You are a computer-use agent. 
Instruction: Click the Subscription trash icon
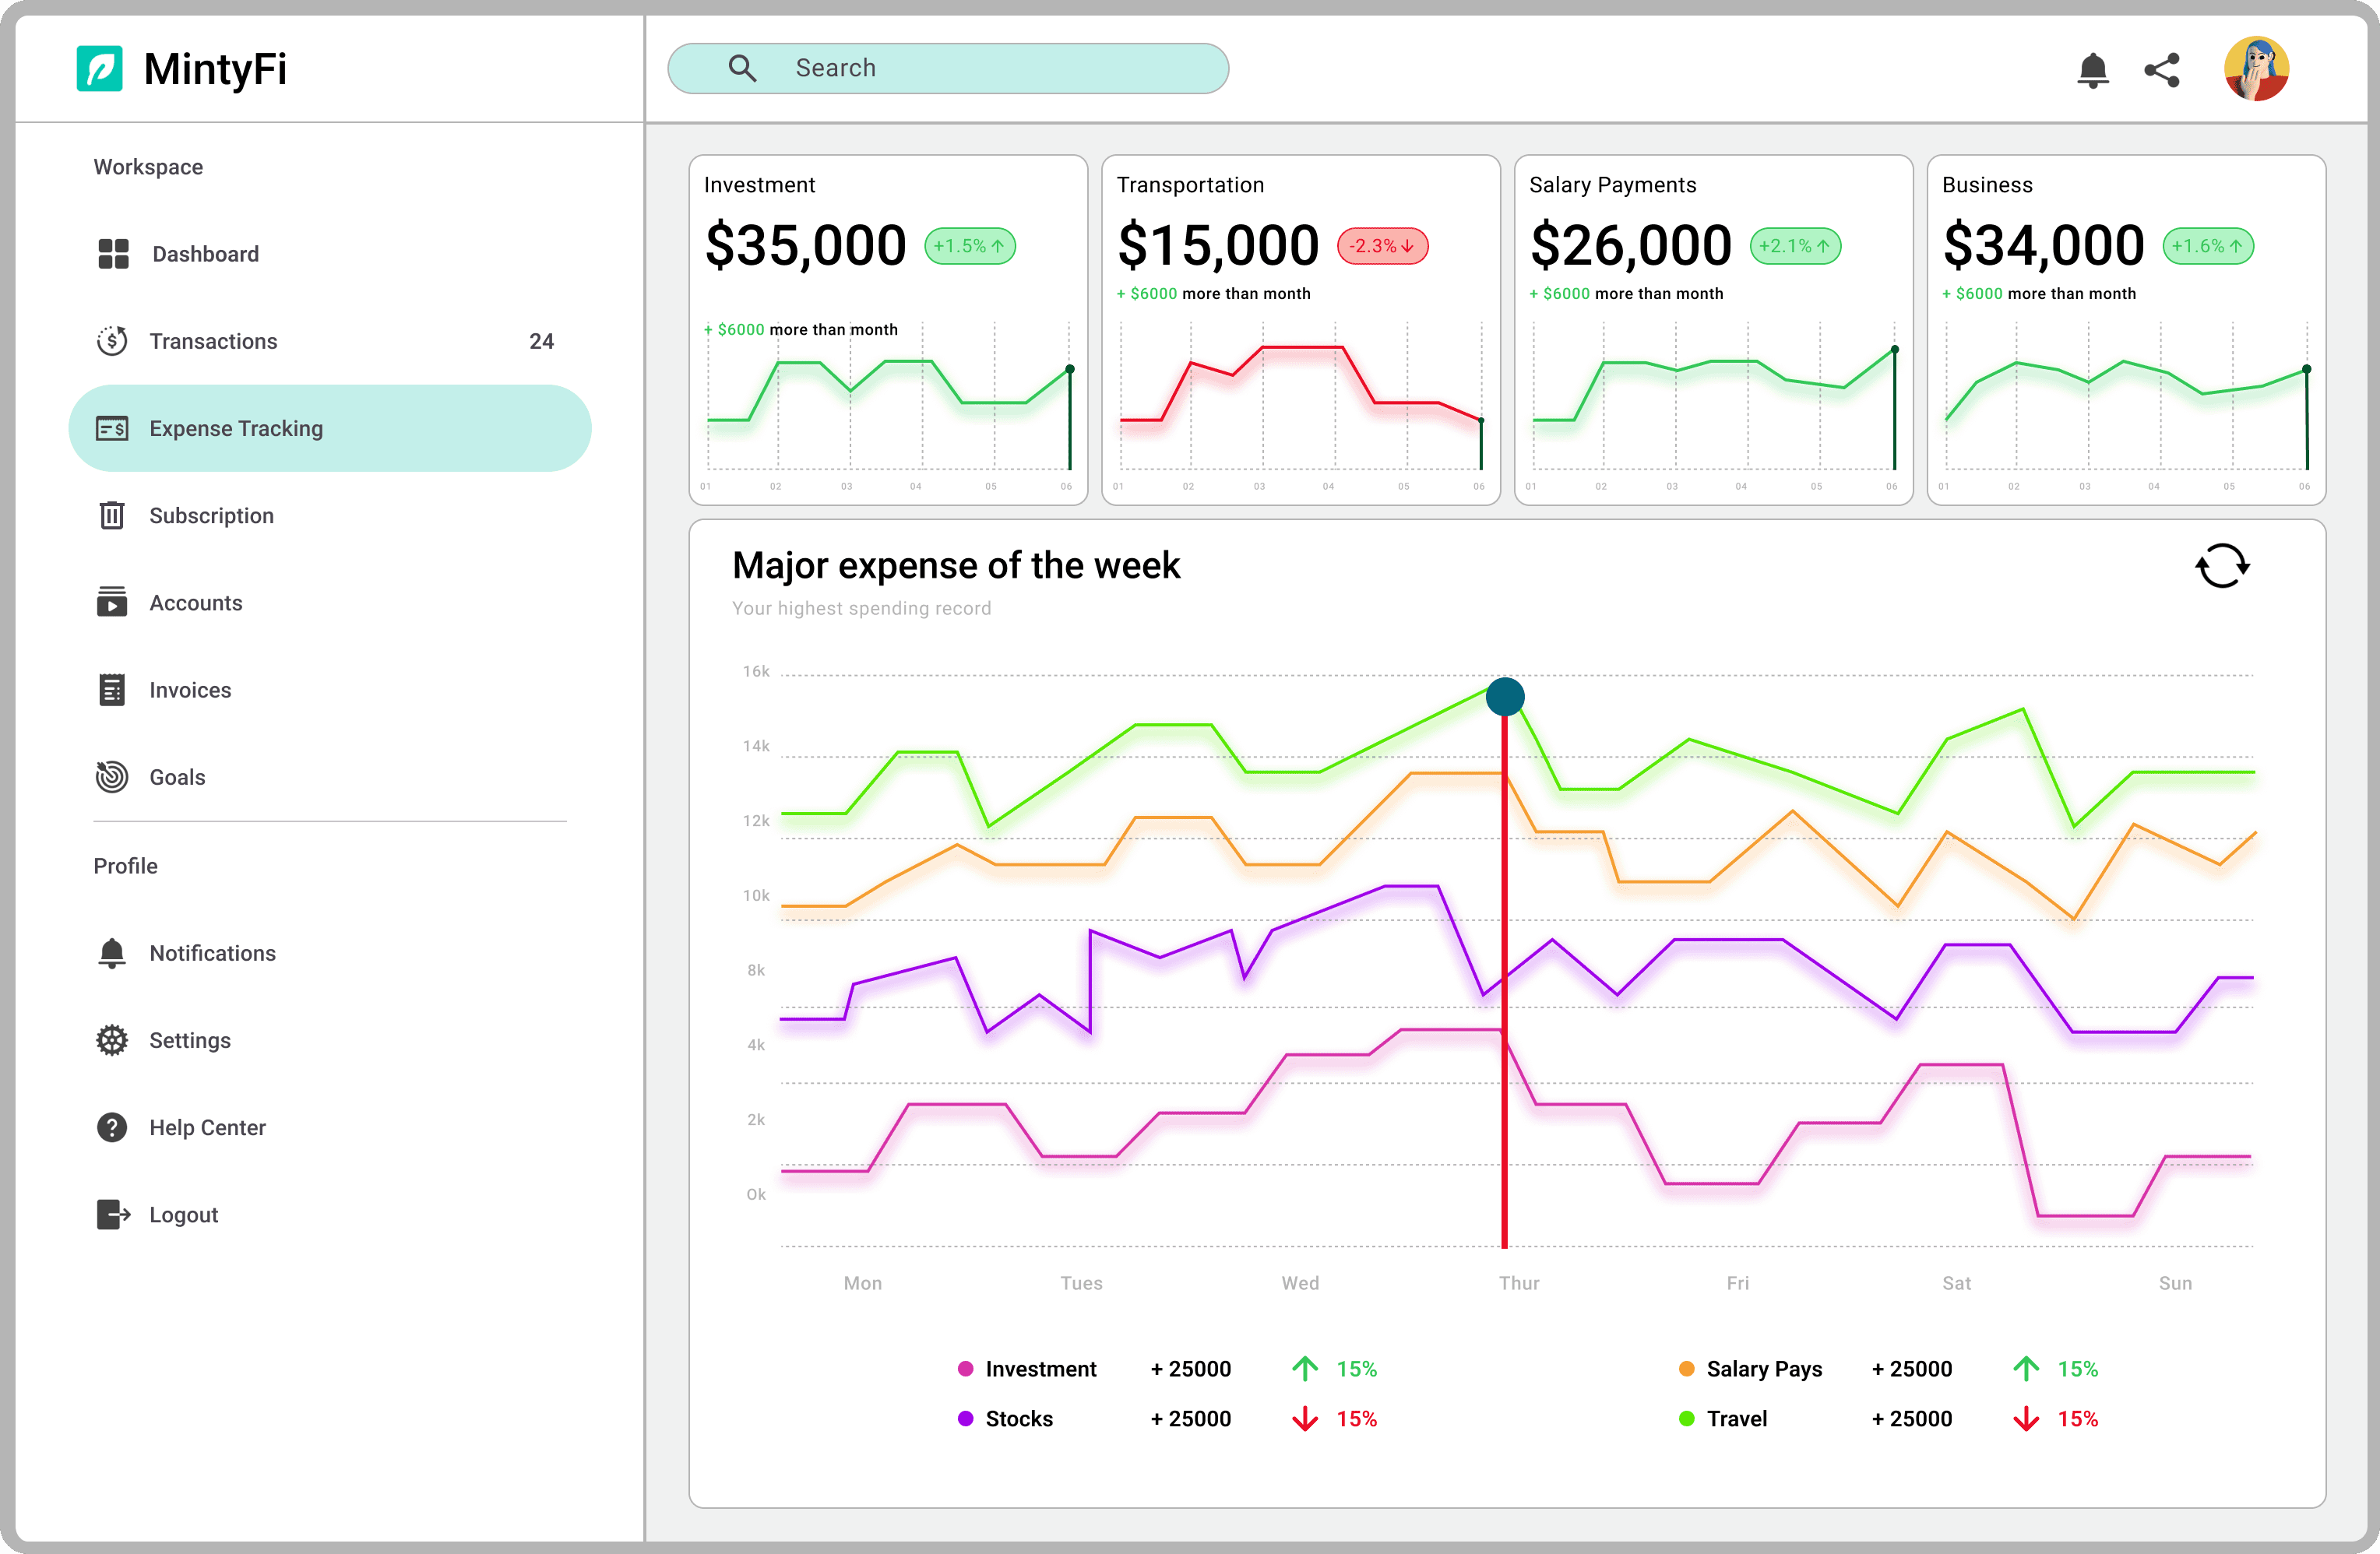112,515
